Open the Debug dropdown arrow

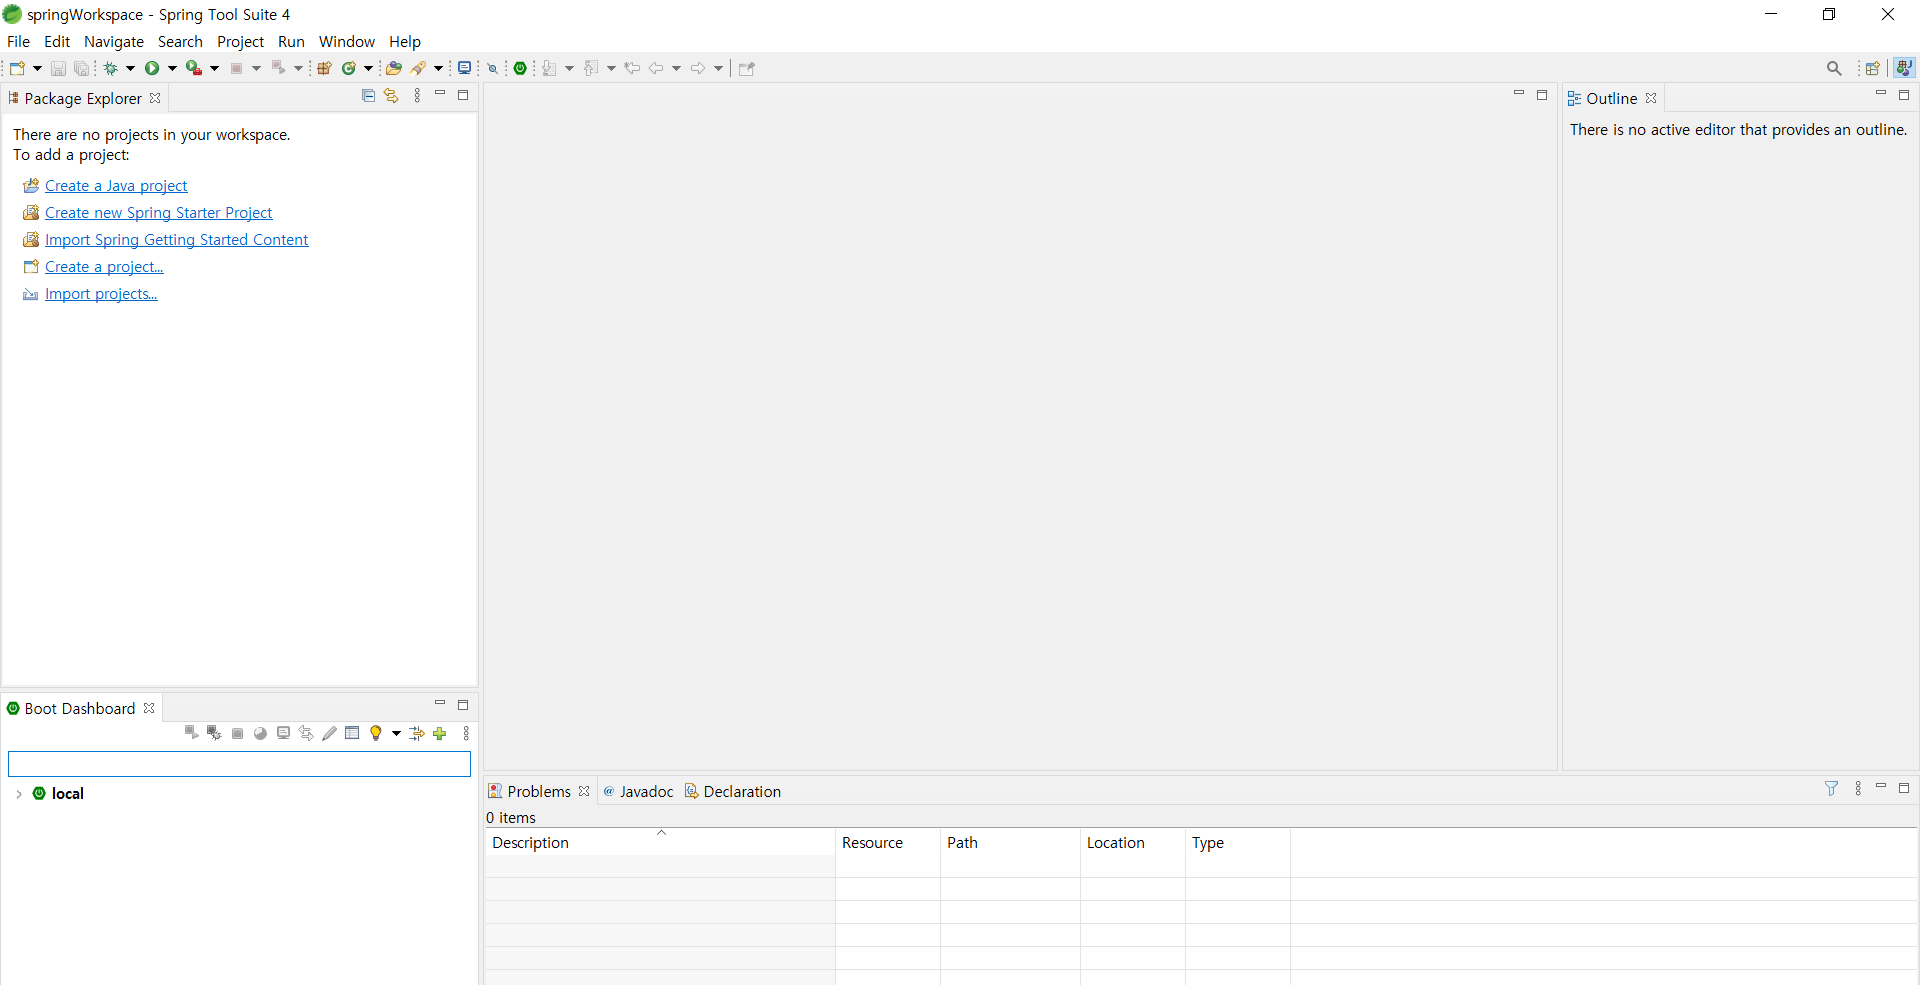[130, 68]
